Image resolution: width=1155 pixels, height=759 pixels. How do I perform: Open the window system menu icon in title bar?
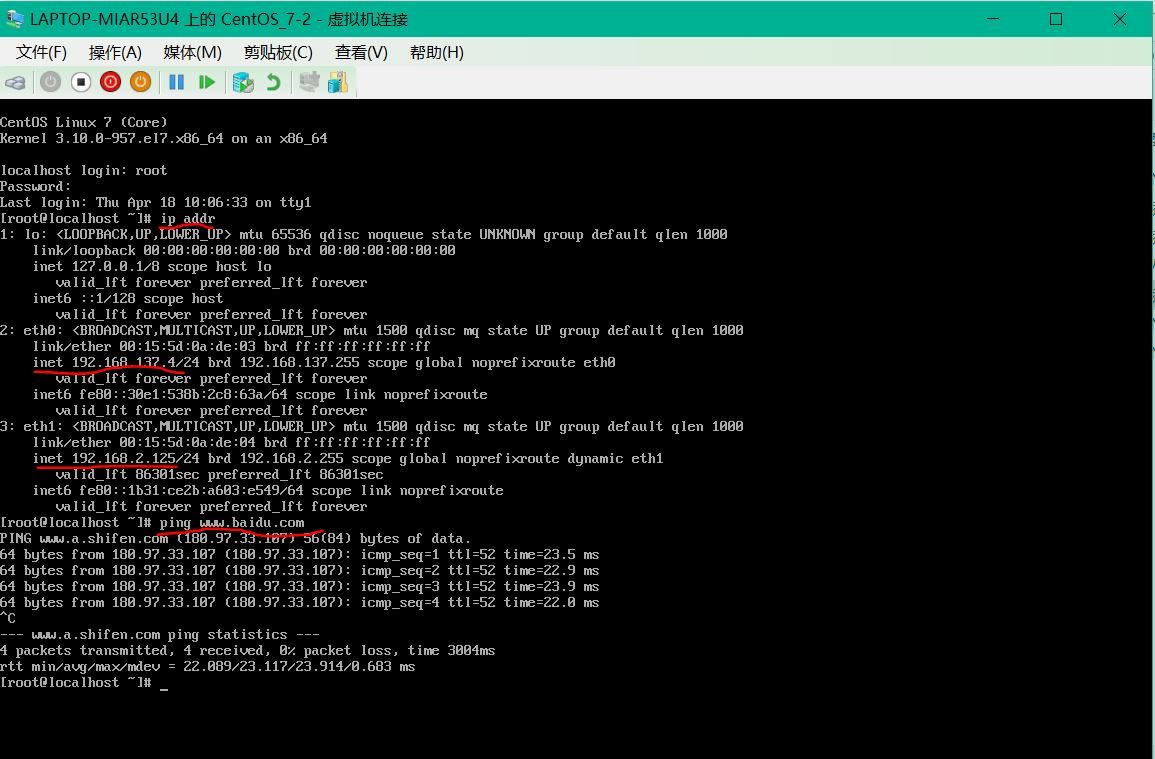(14, 19)
